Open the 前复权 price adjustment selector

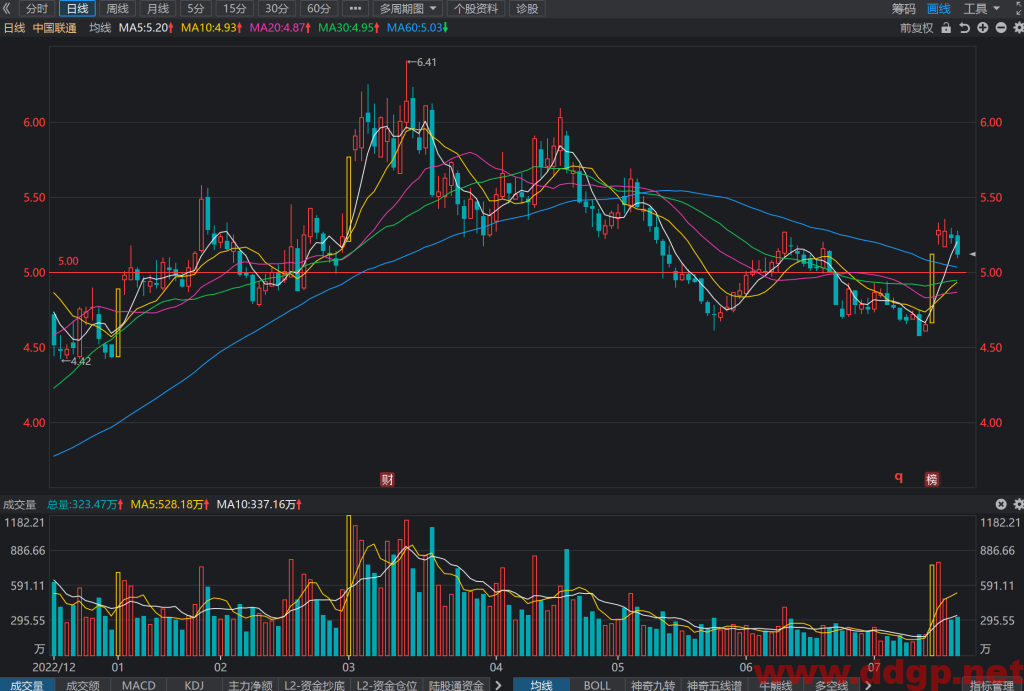tap(916, 28)
